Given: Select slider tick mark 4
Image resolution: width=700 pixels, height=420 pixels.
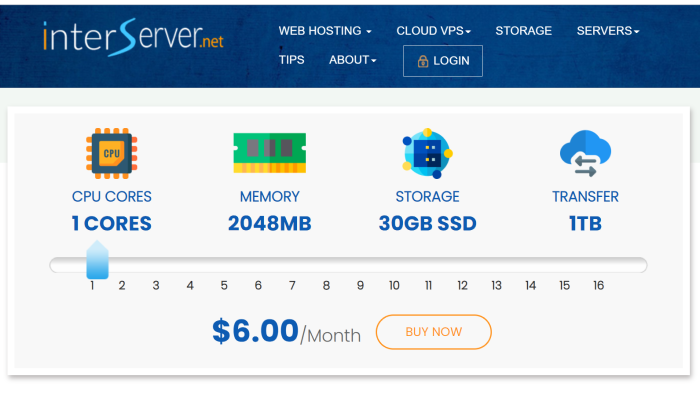Looking at the screenshot, I should click(190, 286).
